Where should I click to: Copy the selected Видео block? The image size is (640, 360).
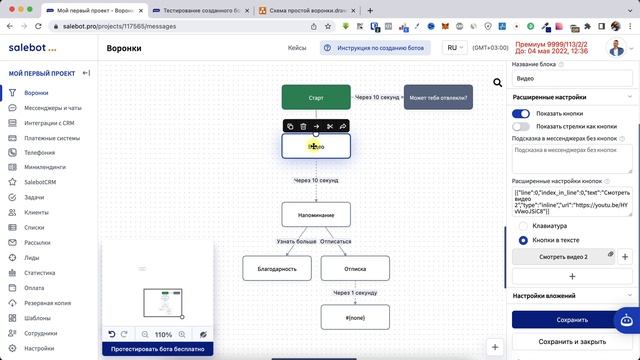coord(290,127)
